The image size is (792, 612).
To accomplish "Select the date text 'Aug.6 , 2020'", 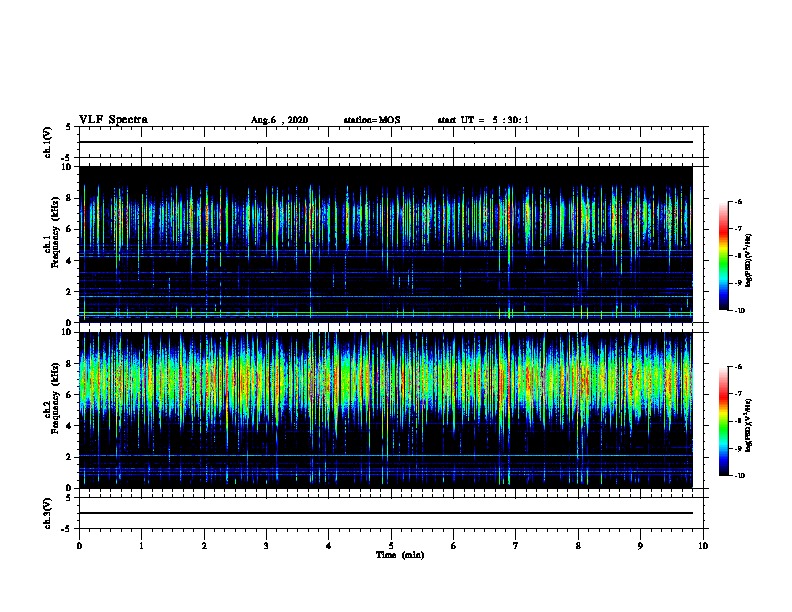I will coord(279,120).
